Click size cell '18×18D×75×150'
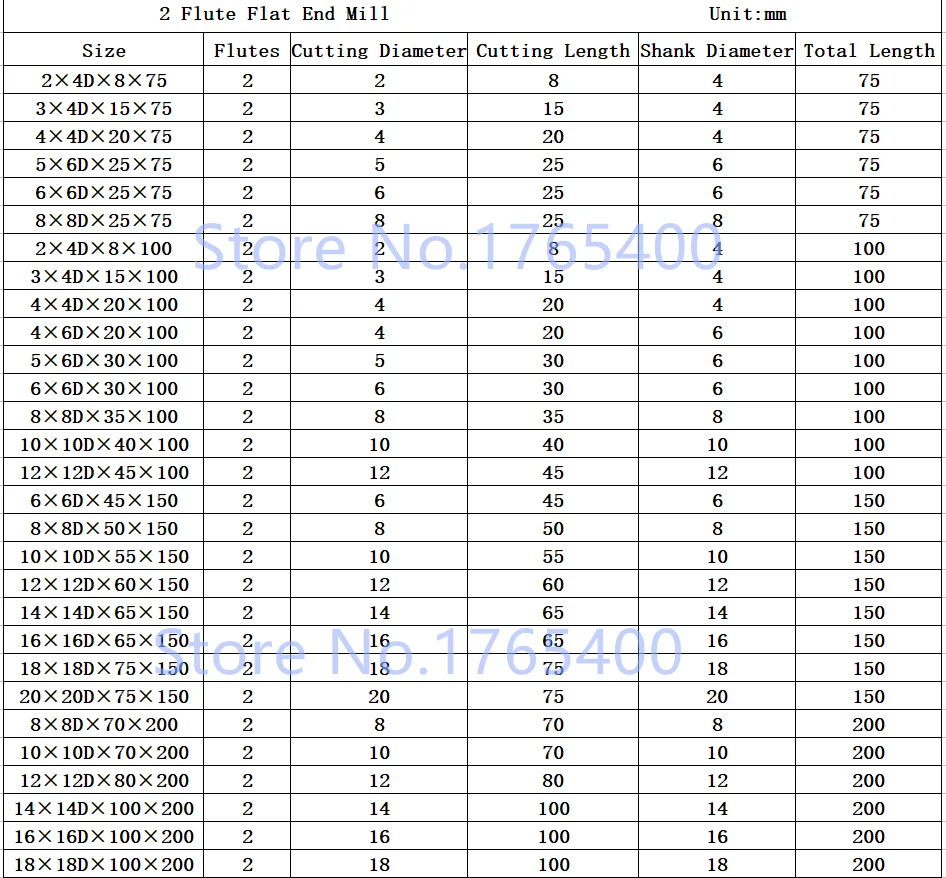The image size is (946, 878). 104,669
